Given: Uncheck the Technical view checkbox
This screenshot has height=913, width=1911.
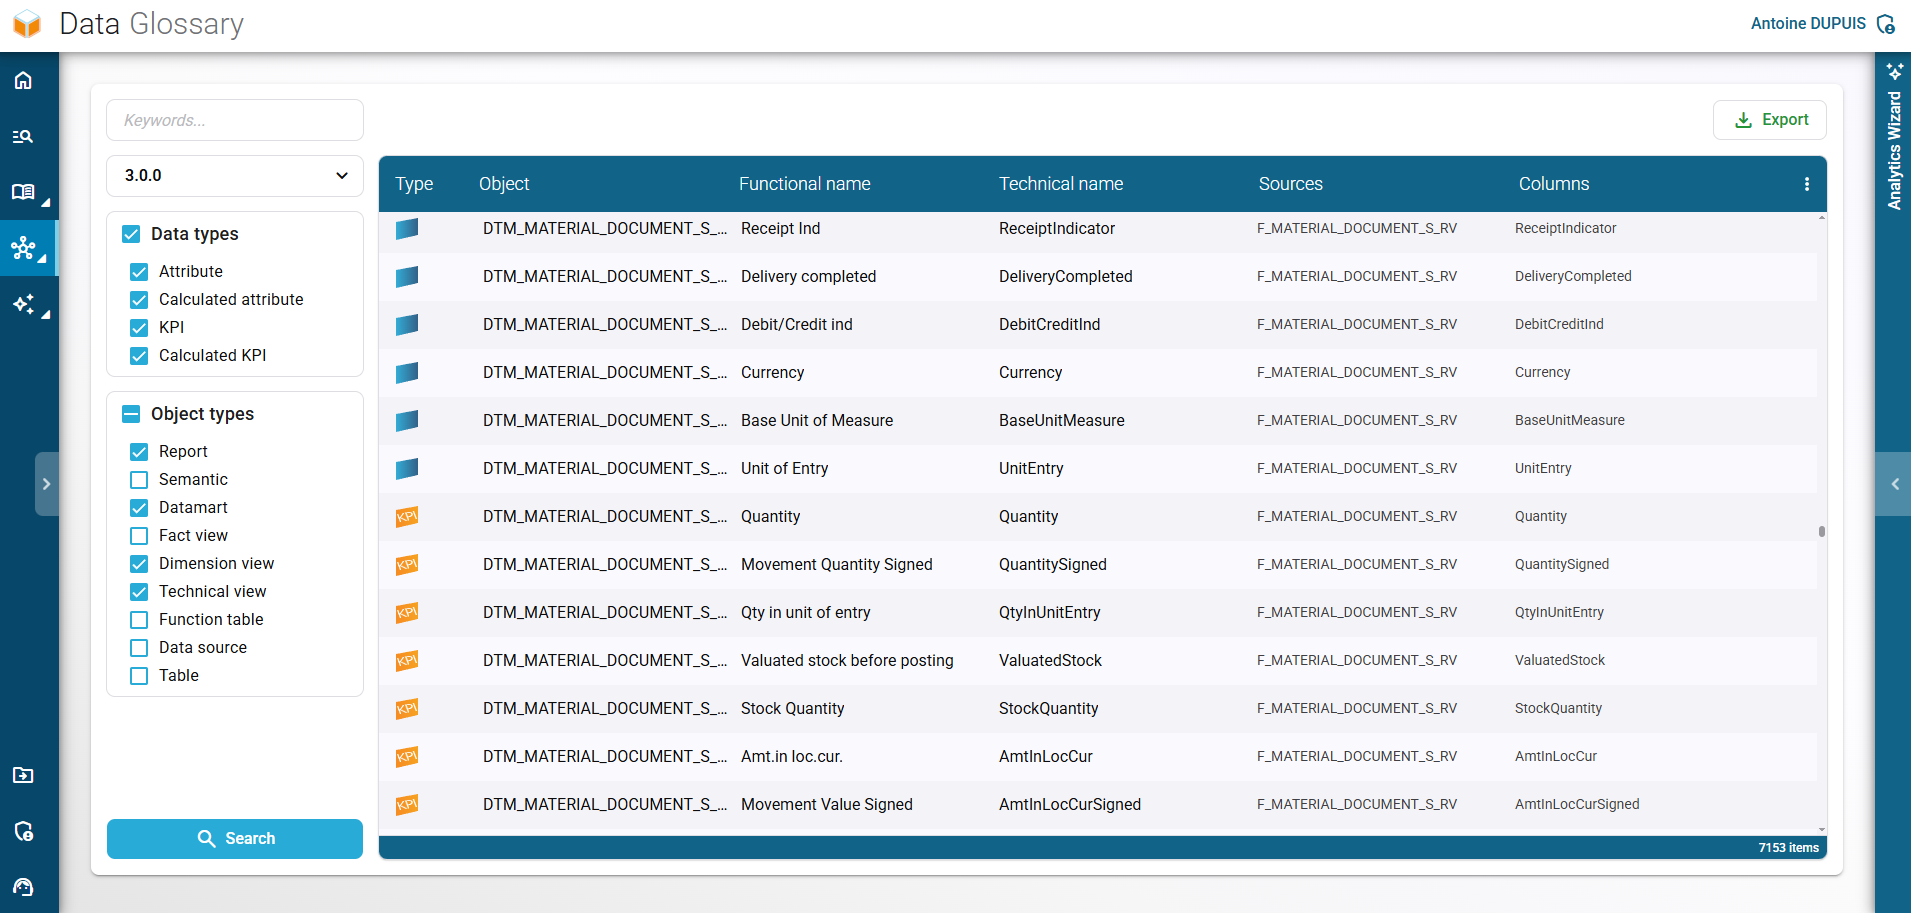Looking at the screenshot, I should click(x=139, y=592).
